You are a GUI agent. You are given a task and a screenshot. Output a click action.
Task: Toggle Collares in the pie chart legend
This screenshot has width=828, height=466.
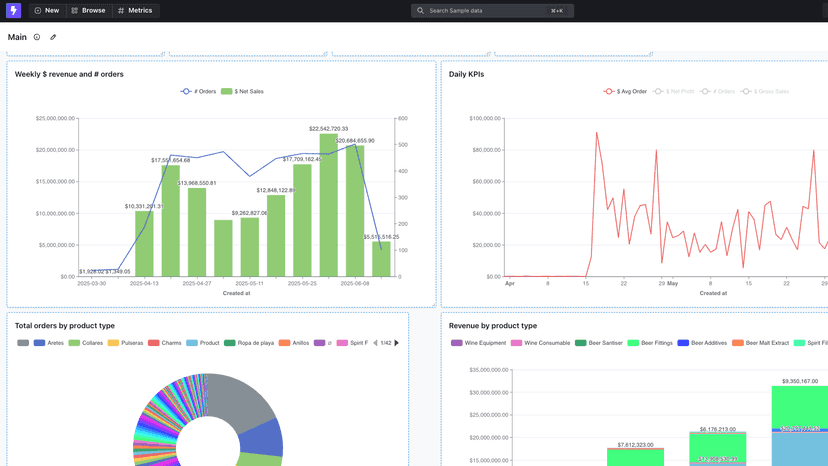[86, 343]
